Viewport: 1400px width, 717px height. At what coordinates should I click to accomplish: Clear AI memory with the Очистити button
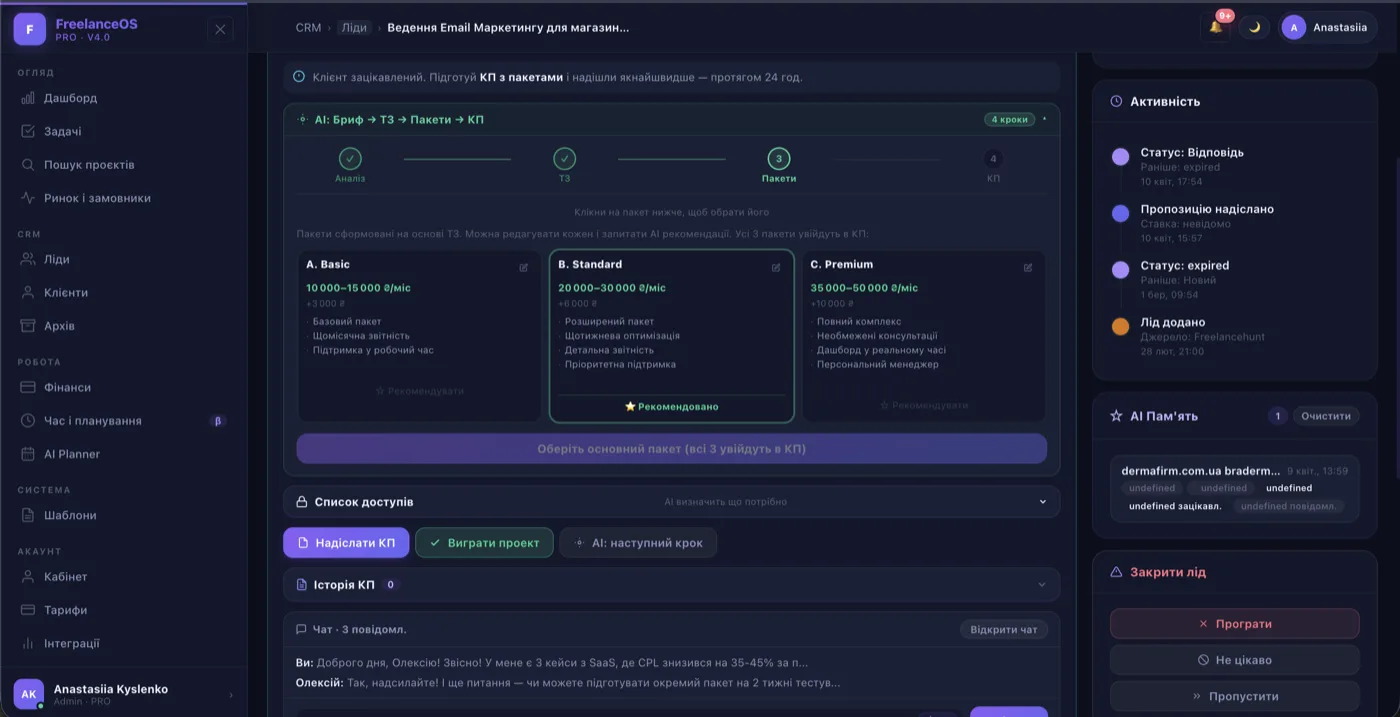(x=1326, y=415)
